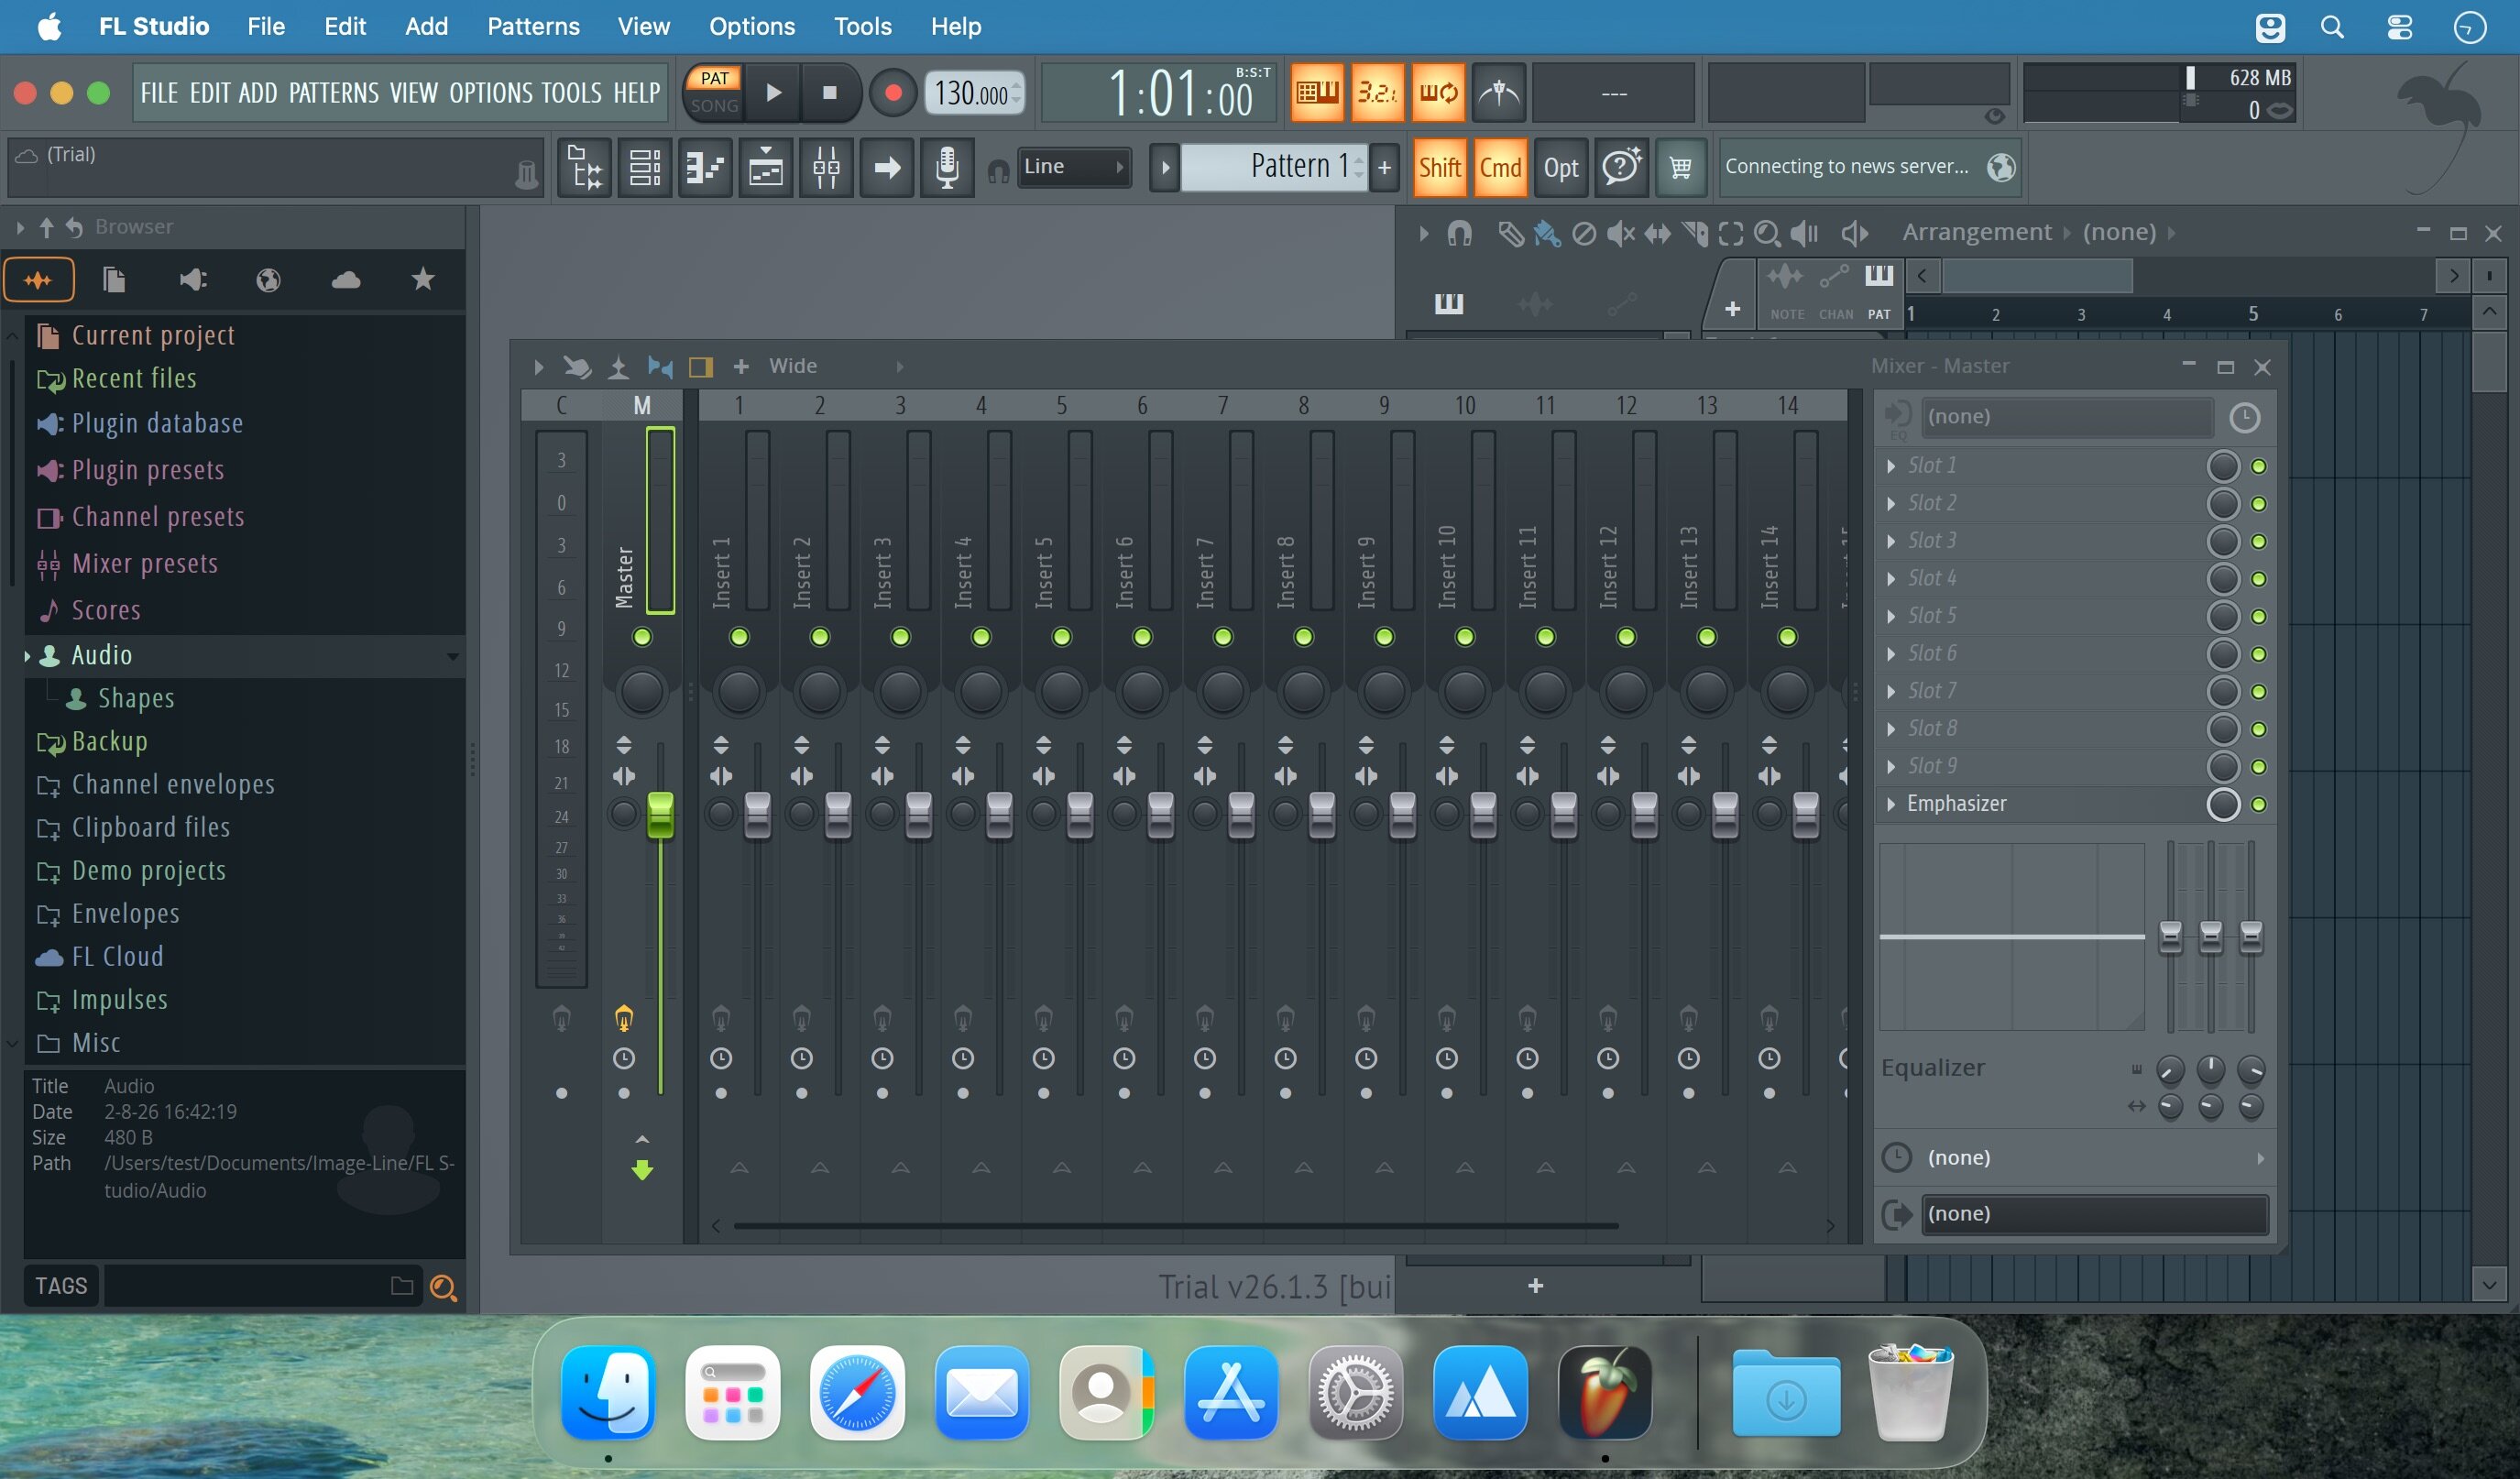The image size is (2520, 1479).
Task: Switch the PAT/SONG mode toggle
Action: pos(714,92)
